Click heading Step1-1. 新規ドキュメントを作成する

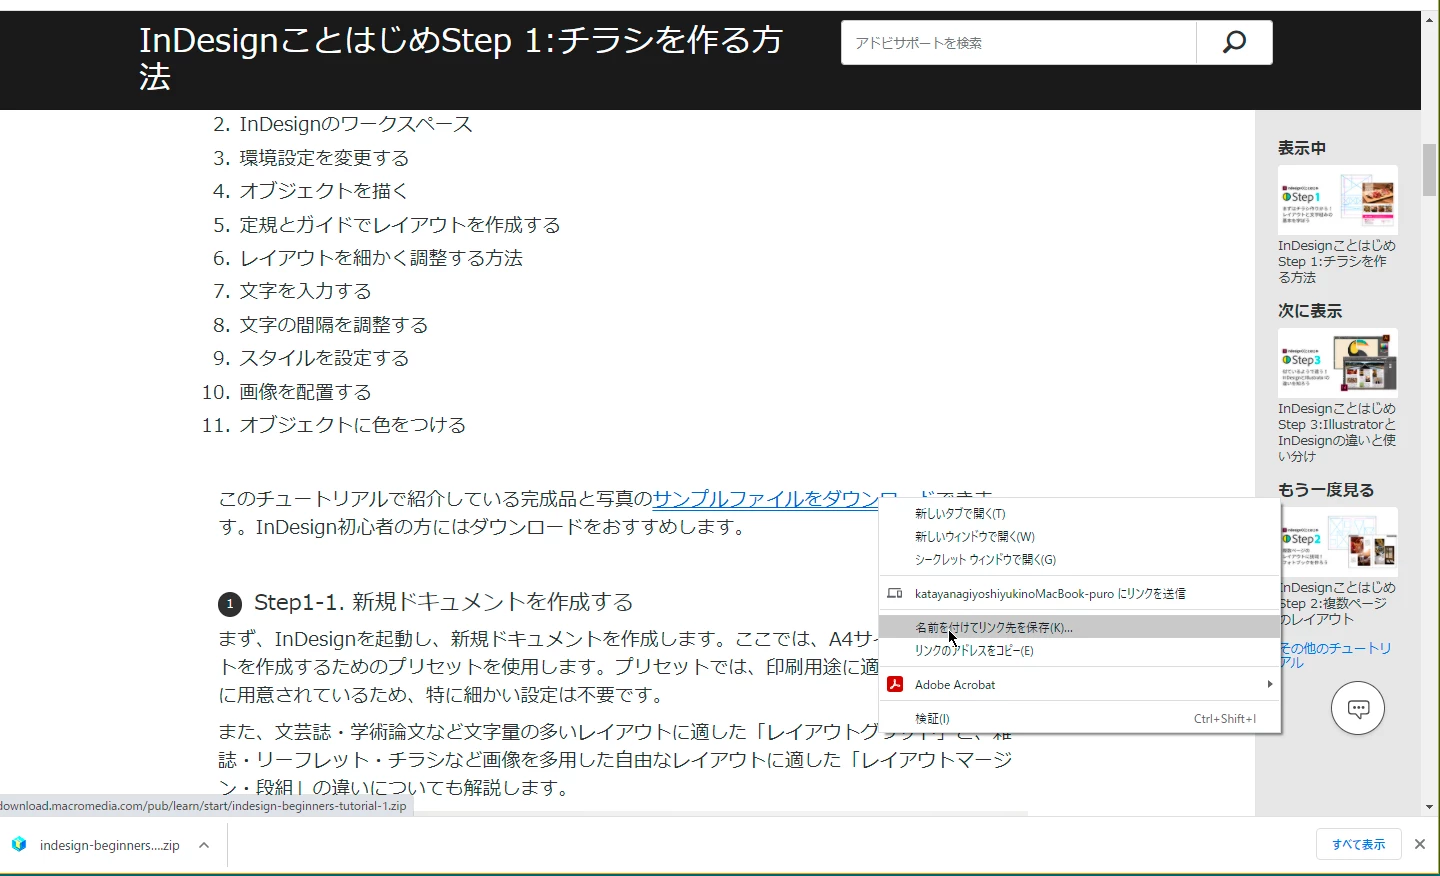point(444,602)
